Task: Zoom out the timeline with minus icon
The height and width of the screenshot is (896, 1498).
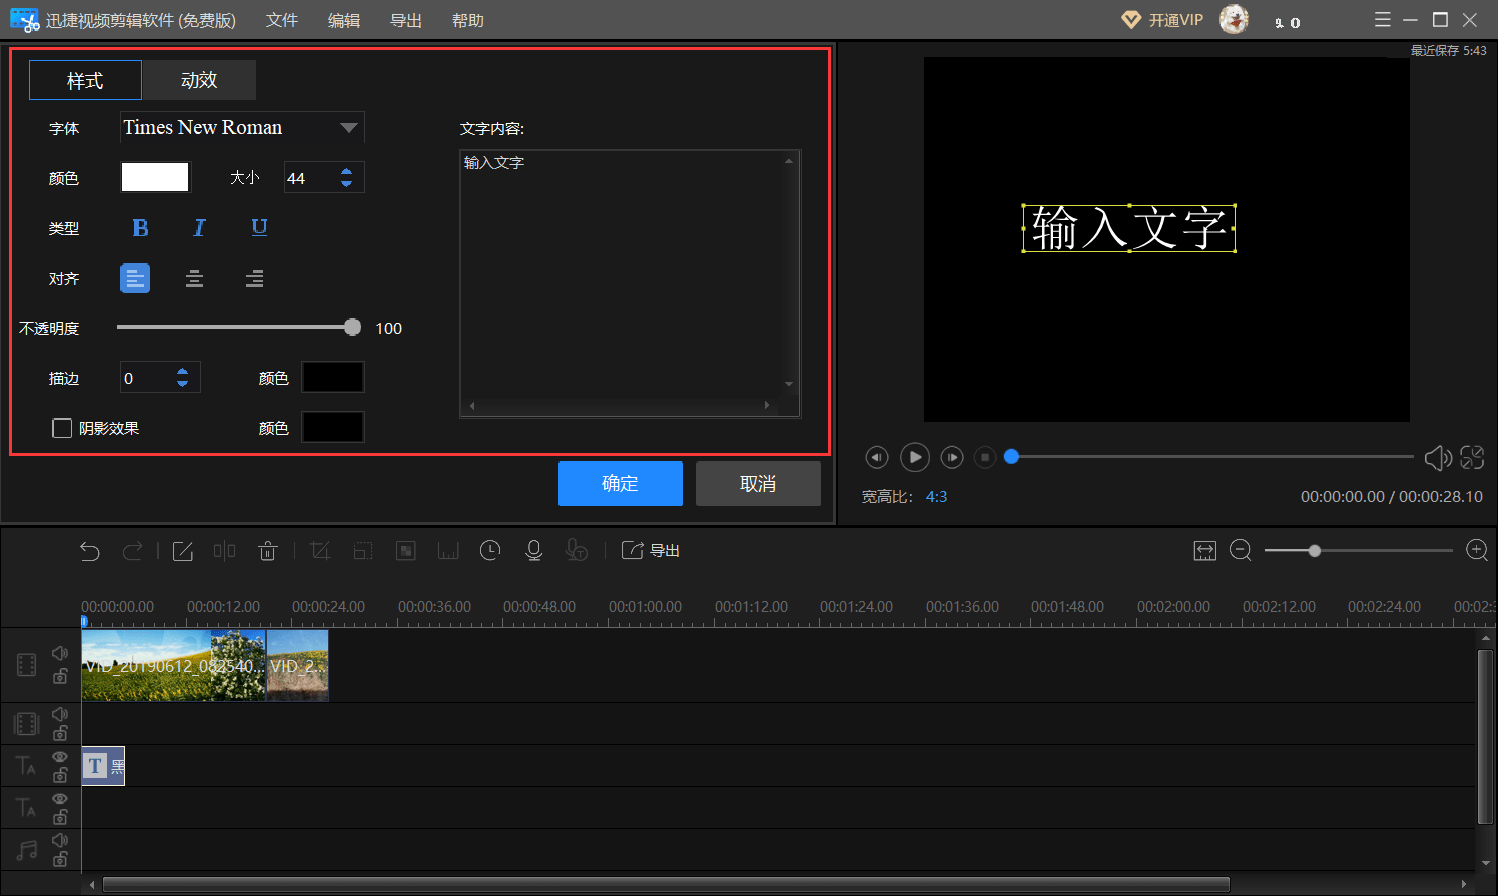Action: [1241, 551]
